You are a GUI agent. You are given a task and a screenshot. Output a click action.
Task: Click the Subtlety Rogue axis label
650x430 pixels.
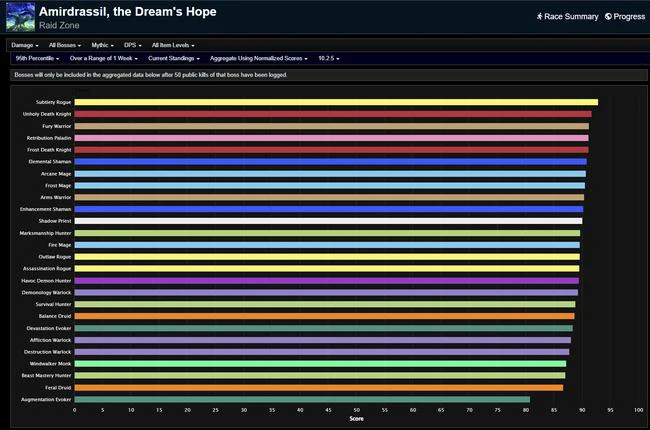tap(53, 102)
